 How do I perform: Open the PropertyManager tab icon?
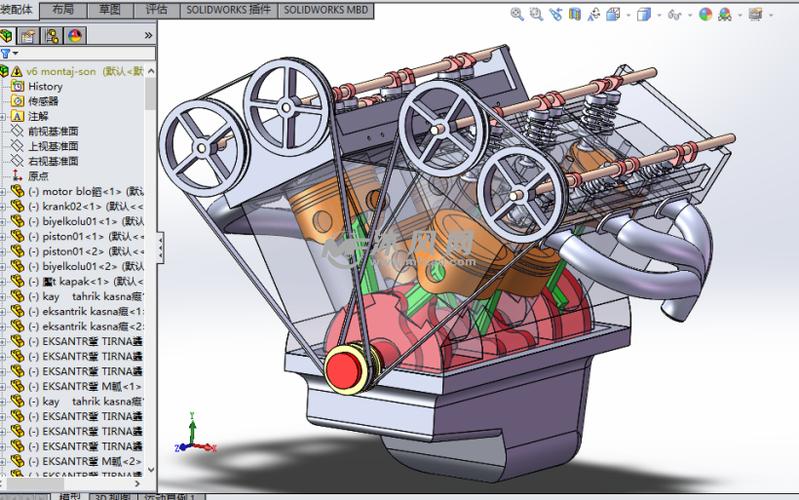(x=29, y=36)
